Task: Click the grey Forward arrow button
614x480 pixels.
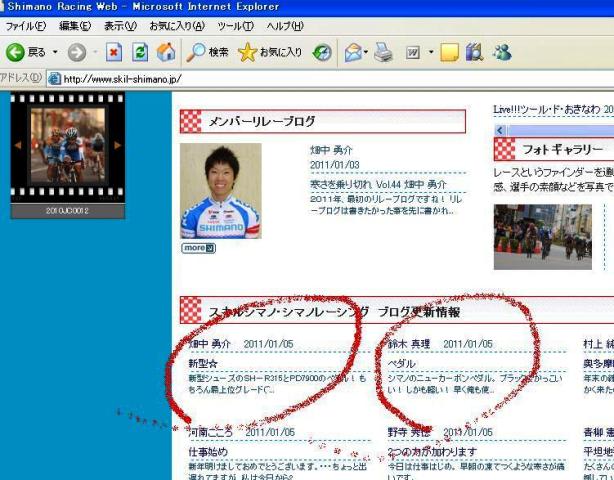Action: pyautogui.click(x=77, y=52)
